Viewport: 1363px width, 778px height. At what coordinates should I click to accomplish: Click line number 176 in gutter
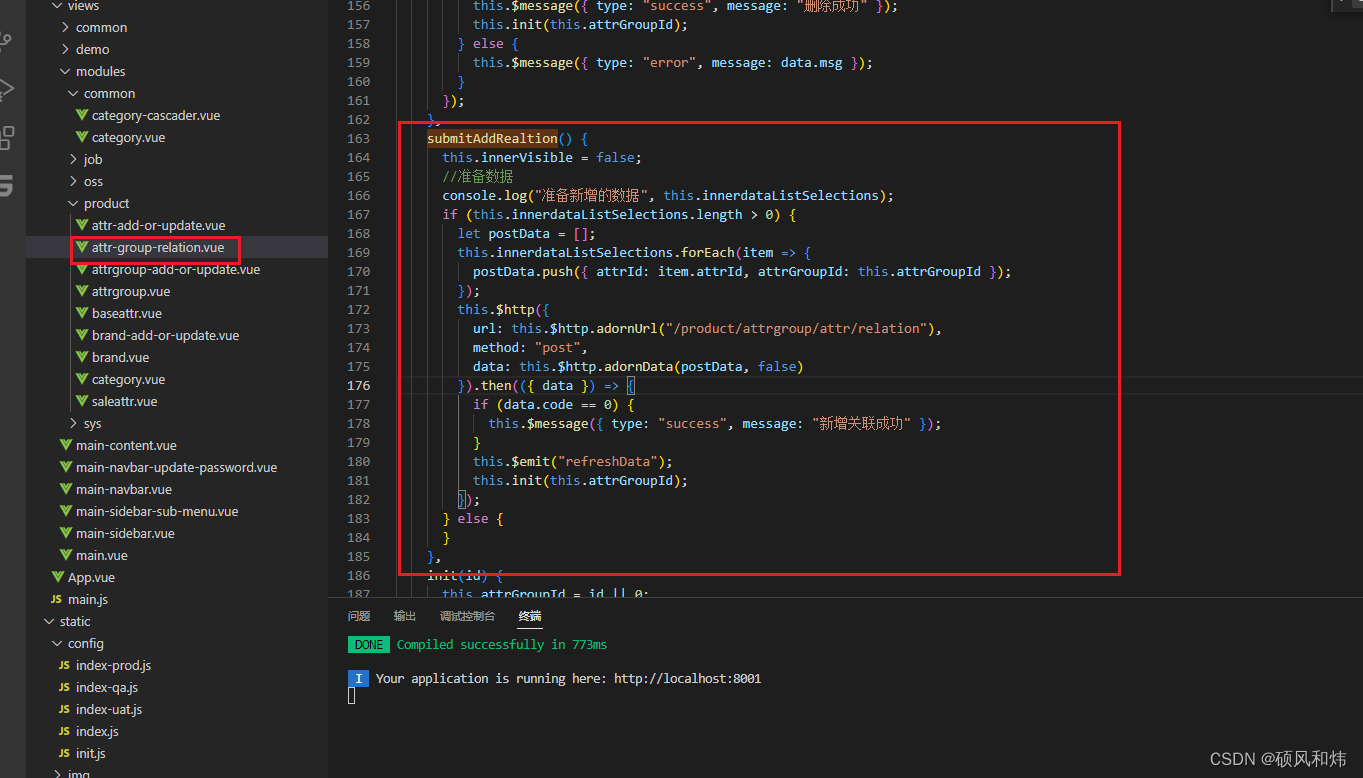pyautogui.click(x=358, y=386)
